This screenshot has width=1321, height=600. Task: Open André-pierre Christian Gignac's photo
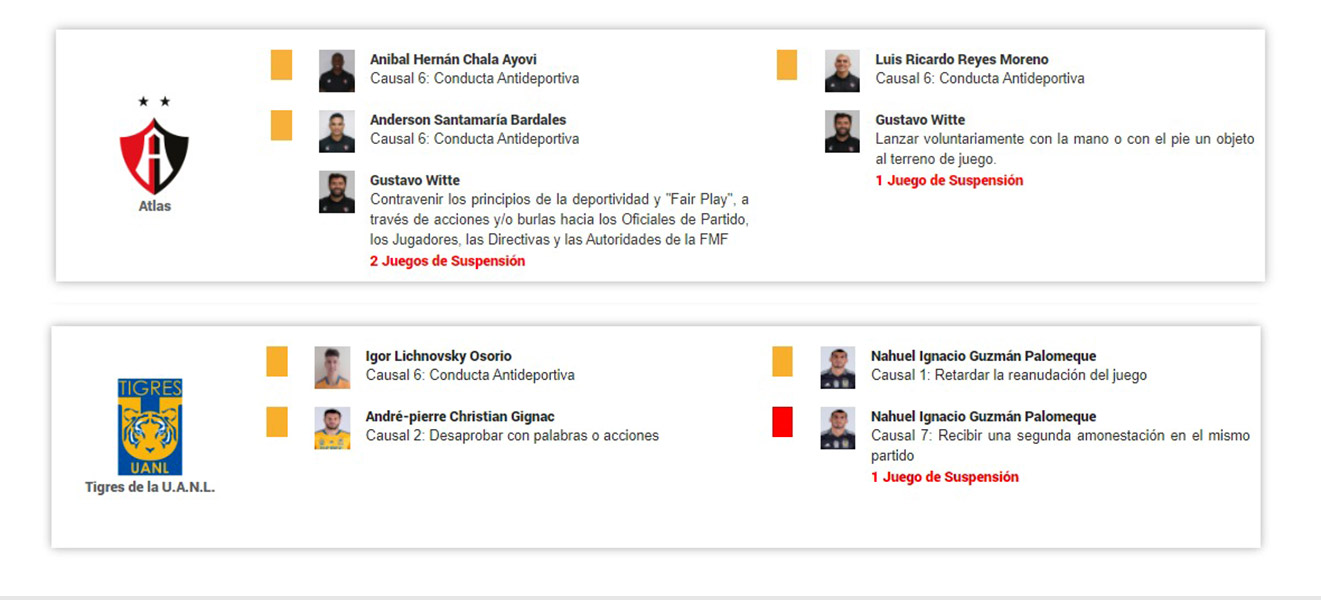(332, 428)
